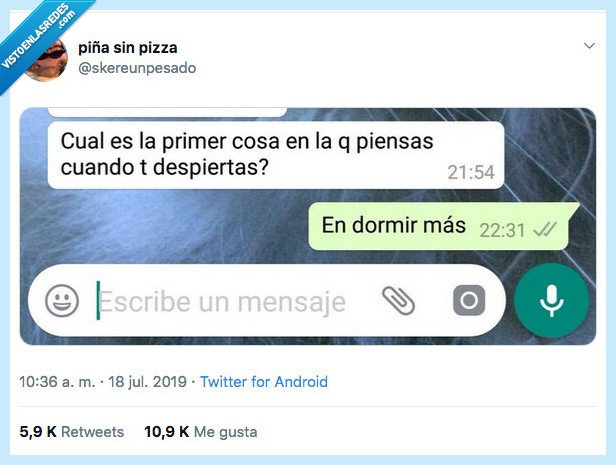Viewport: 616px width, 465px height.
Task: Open the 'Twitter for Android' link
Action: (x=264, y=382)
